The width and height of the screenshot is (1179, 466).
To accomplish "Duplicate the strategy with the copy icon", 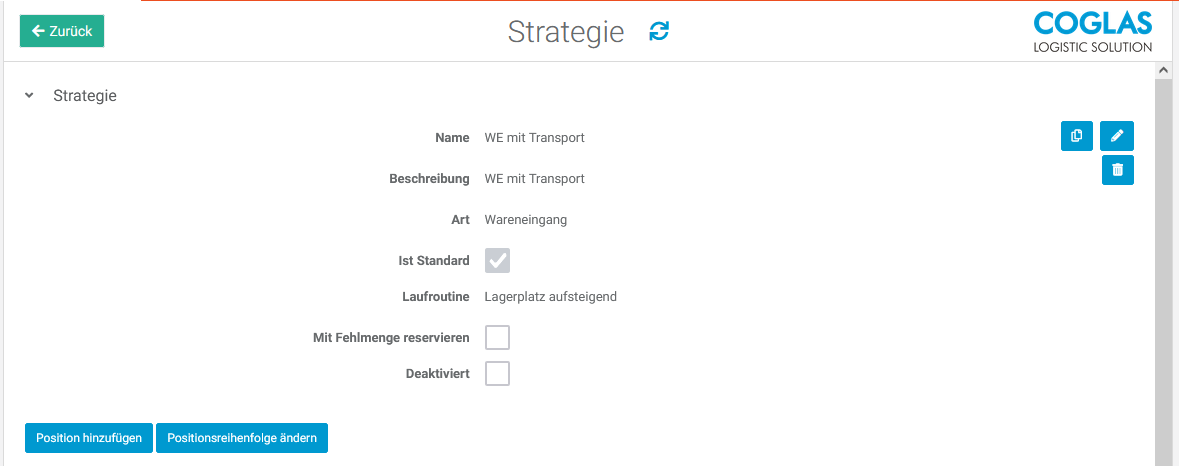I will click(x=1076, y=136).
